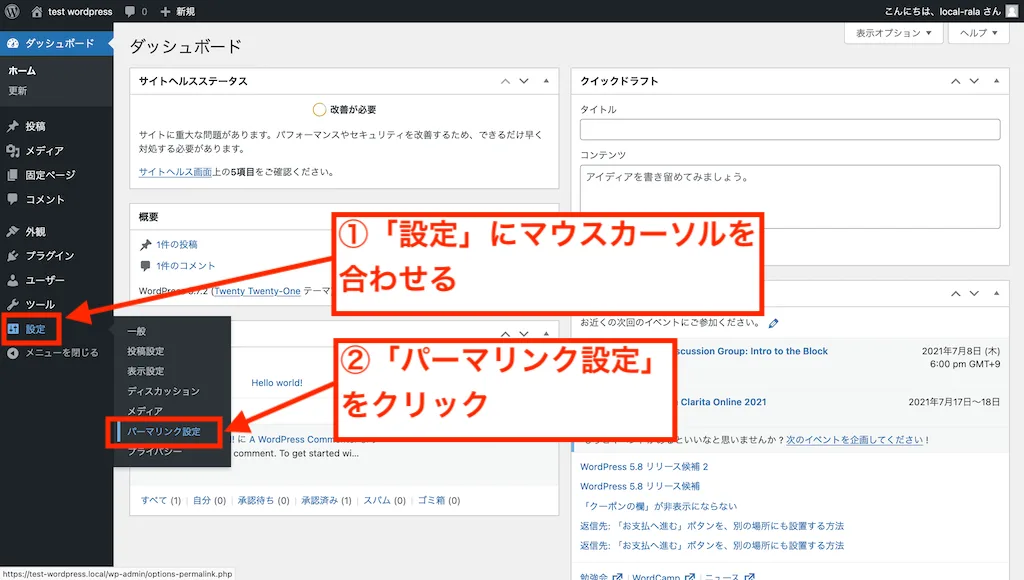Image resolution: width=1024 pixels, height=580 pixels.
Task: Open 「クーポンの欄」が非表示にならない link
Action: click(658, 506)
